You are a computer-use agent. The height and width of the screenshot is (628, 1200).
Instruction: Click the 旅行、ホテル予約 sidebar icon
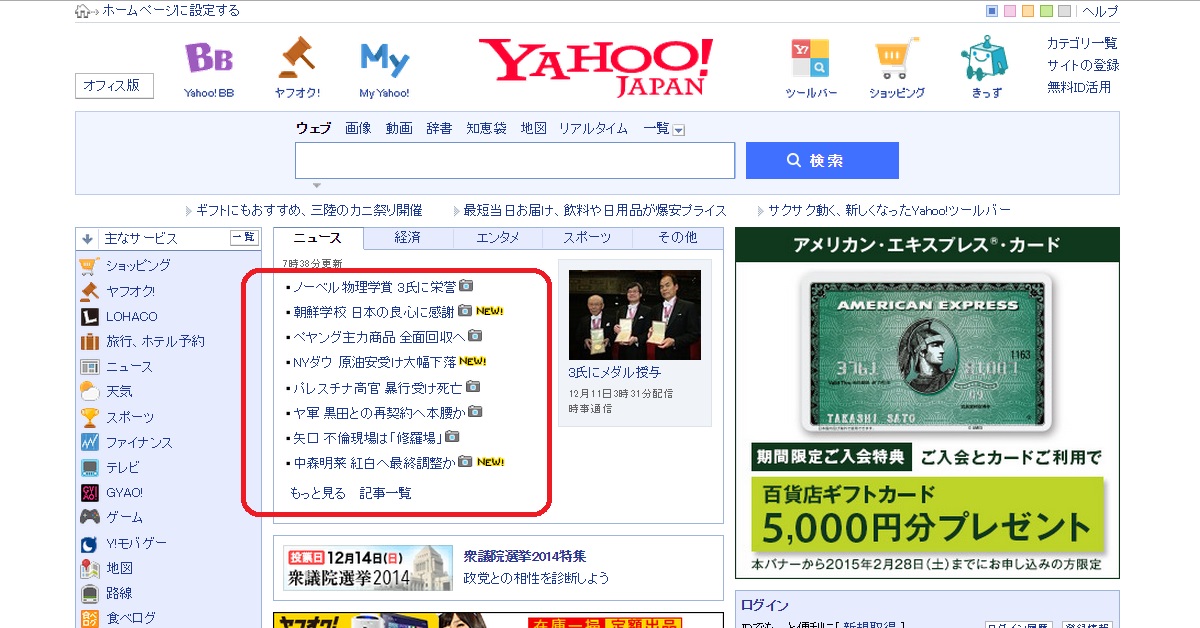point(88,341)
